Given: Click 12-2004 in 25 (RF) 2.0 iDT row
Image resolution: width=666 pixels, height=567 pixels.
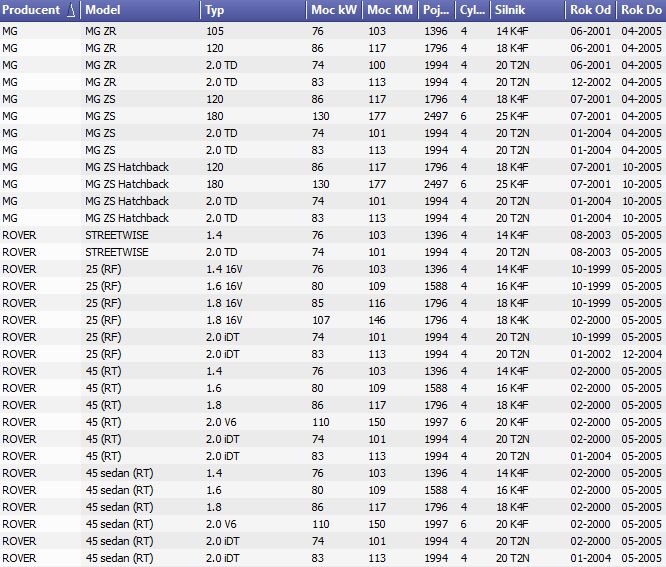Looking at the screenshot, I should point(642,354).
